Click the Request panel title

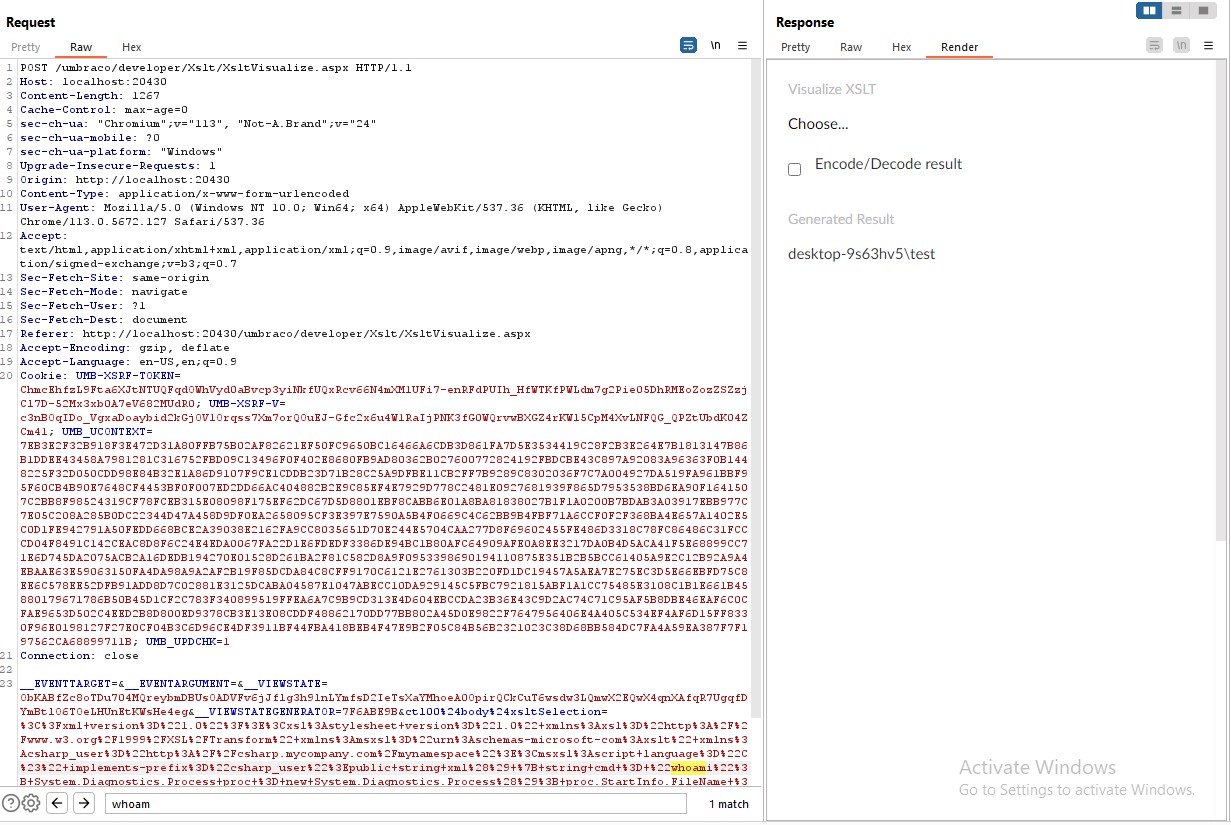click(31, 22)
